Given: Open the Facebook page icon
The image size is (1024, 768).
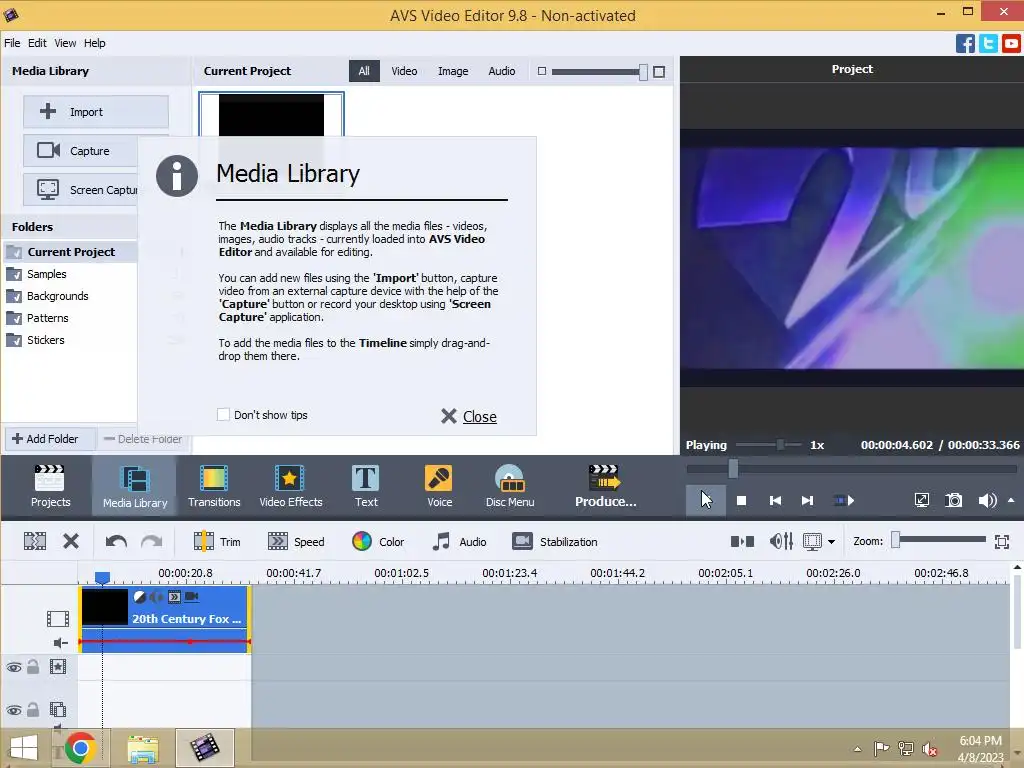Looking at the screenshot, I should pos(965,44).
